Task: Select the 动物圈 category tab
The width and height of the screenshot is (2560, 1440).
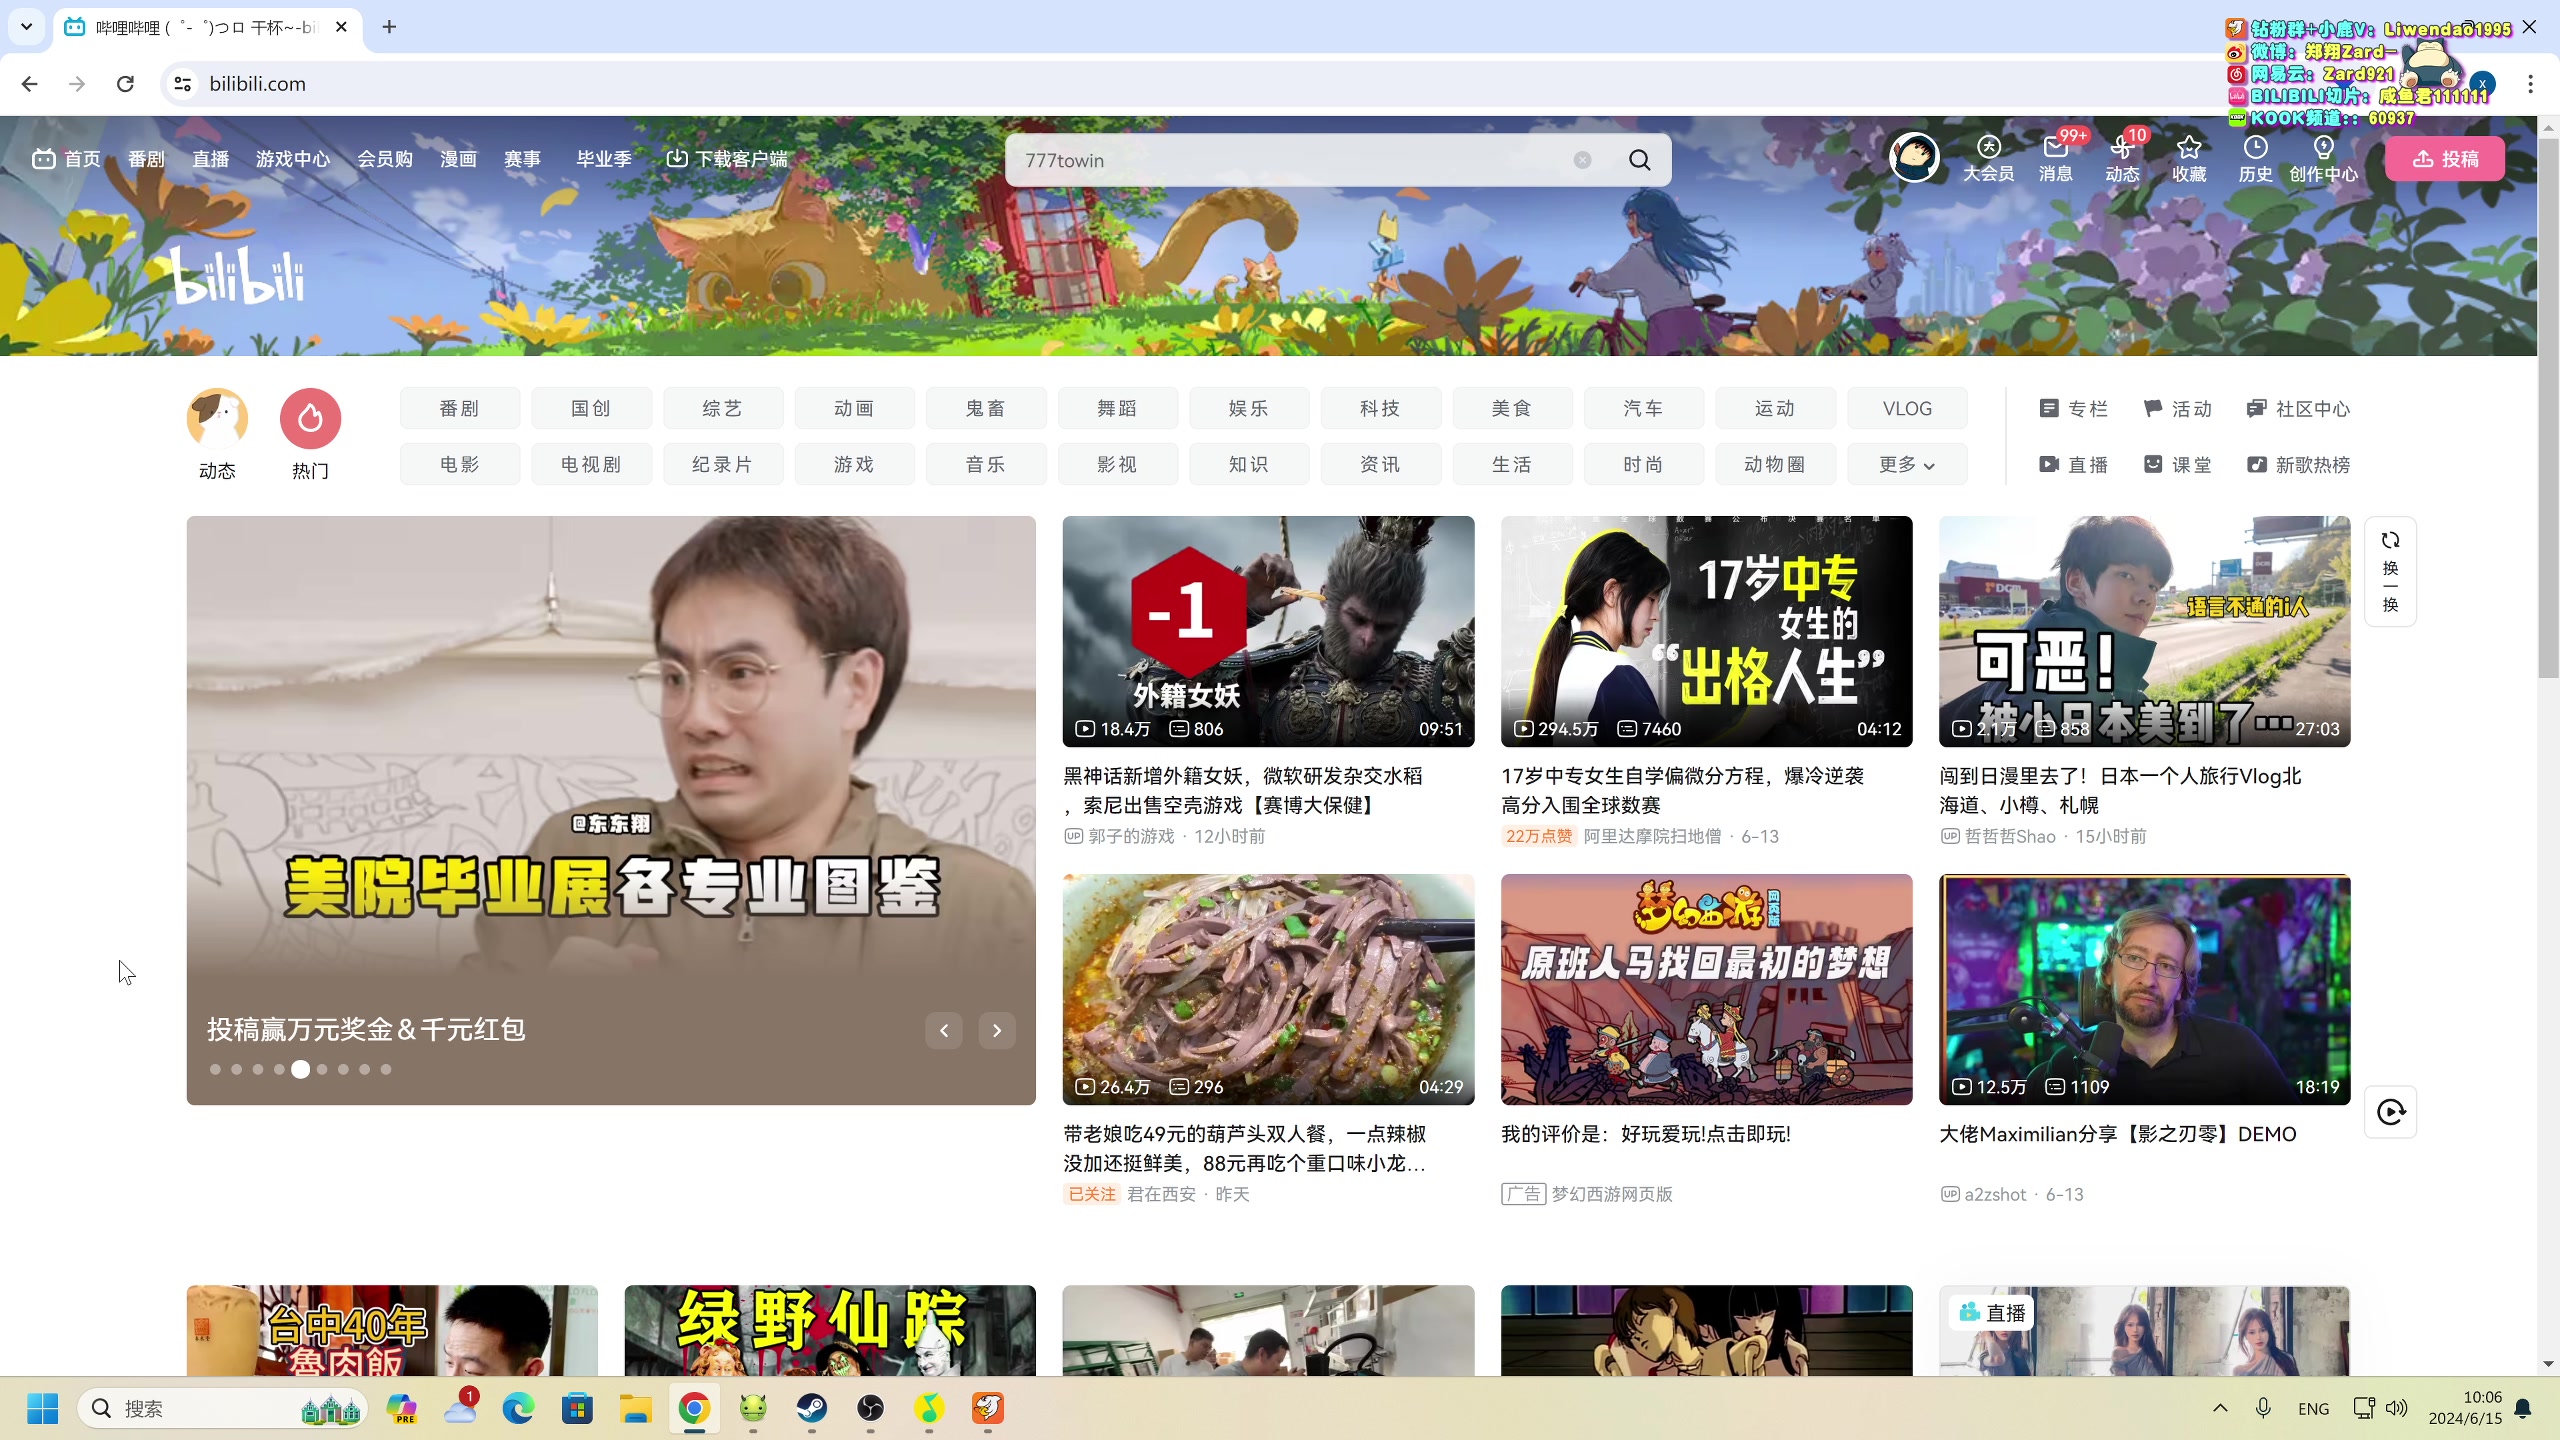Action: tap(1775, 464)
